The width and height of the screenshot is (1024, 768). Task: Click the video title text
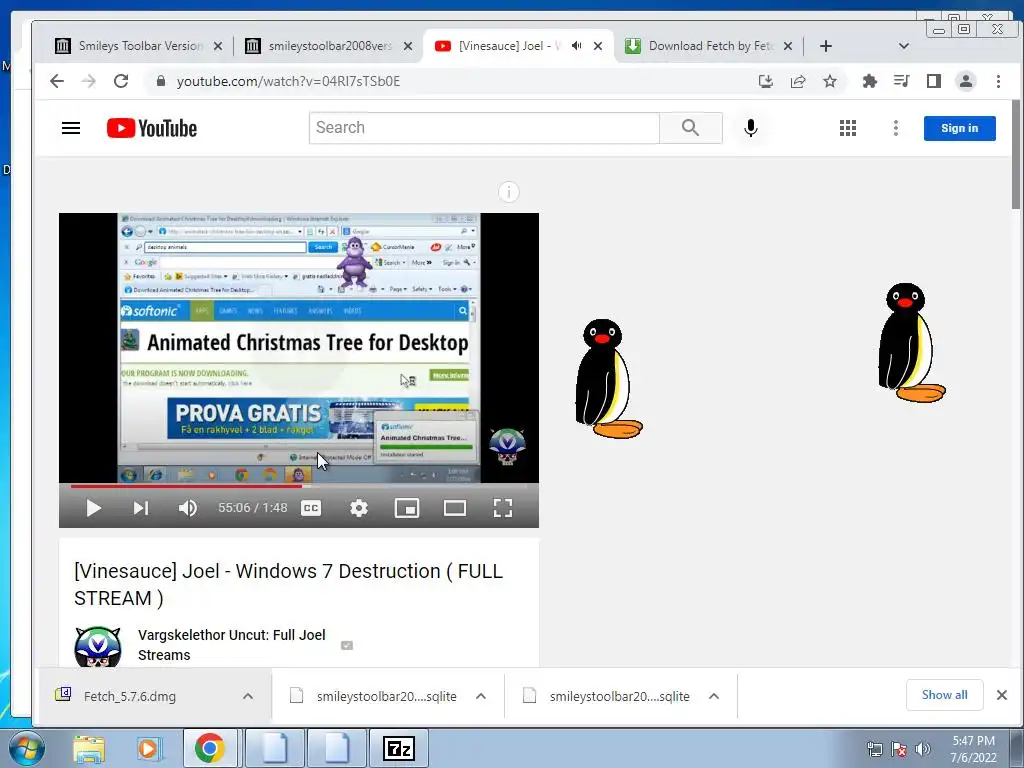(288, 584)
